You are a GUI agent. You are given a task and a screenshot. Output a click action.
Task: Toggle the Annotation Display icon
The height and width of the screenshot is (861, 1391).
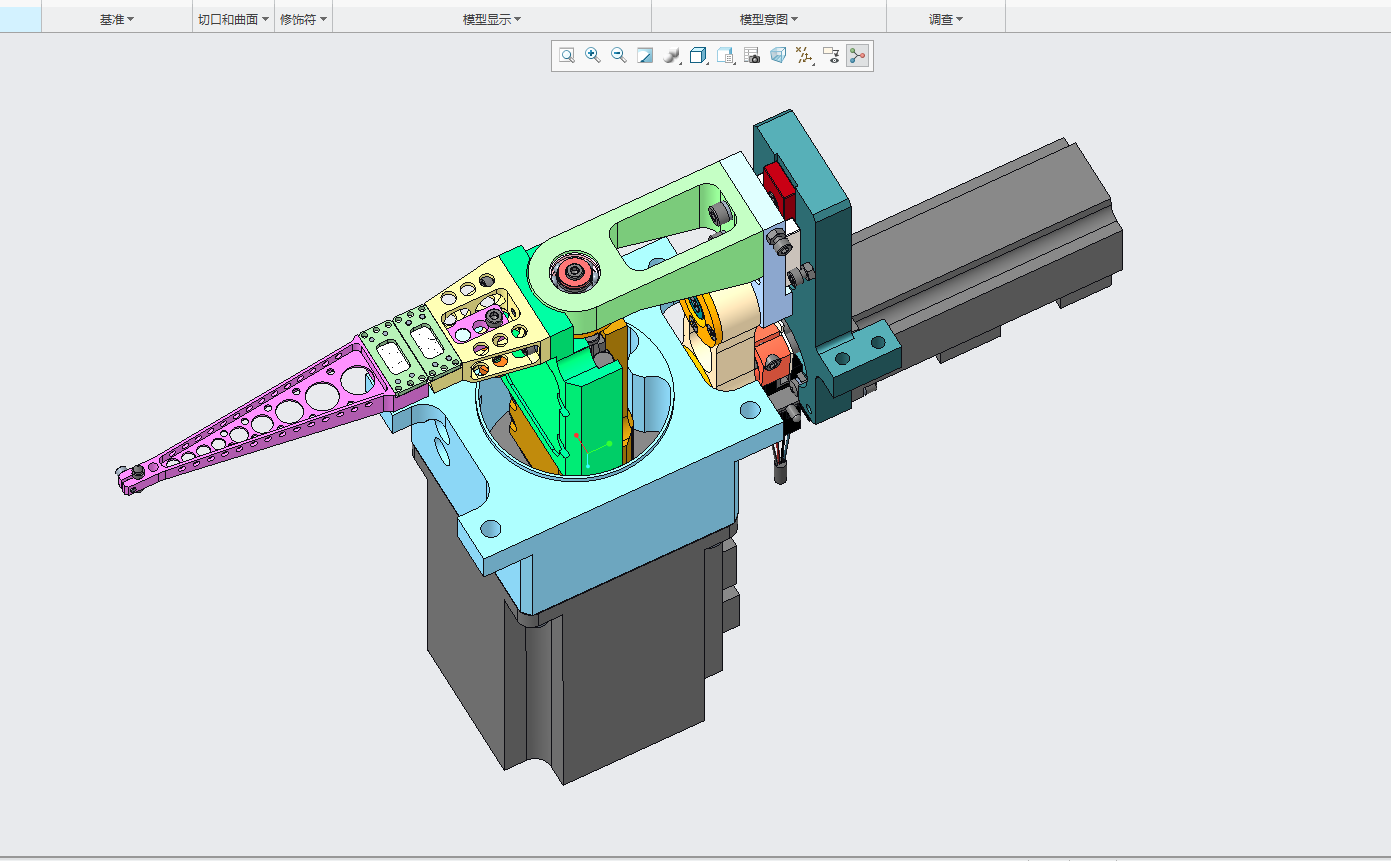(831, 56)
